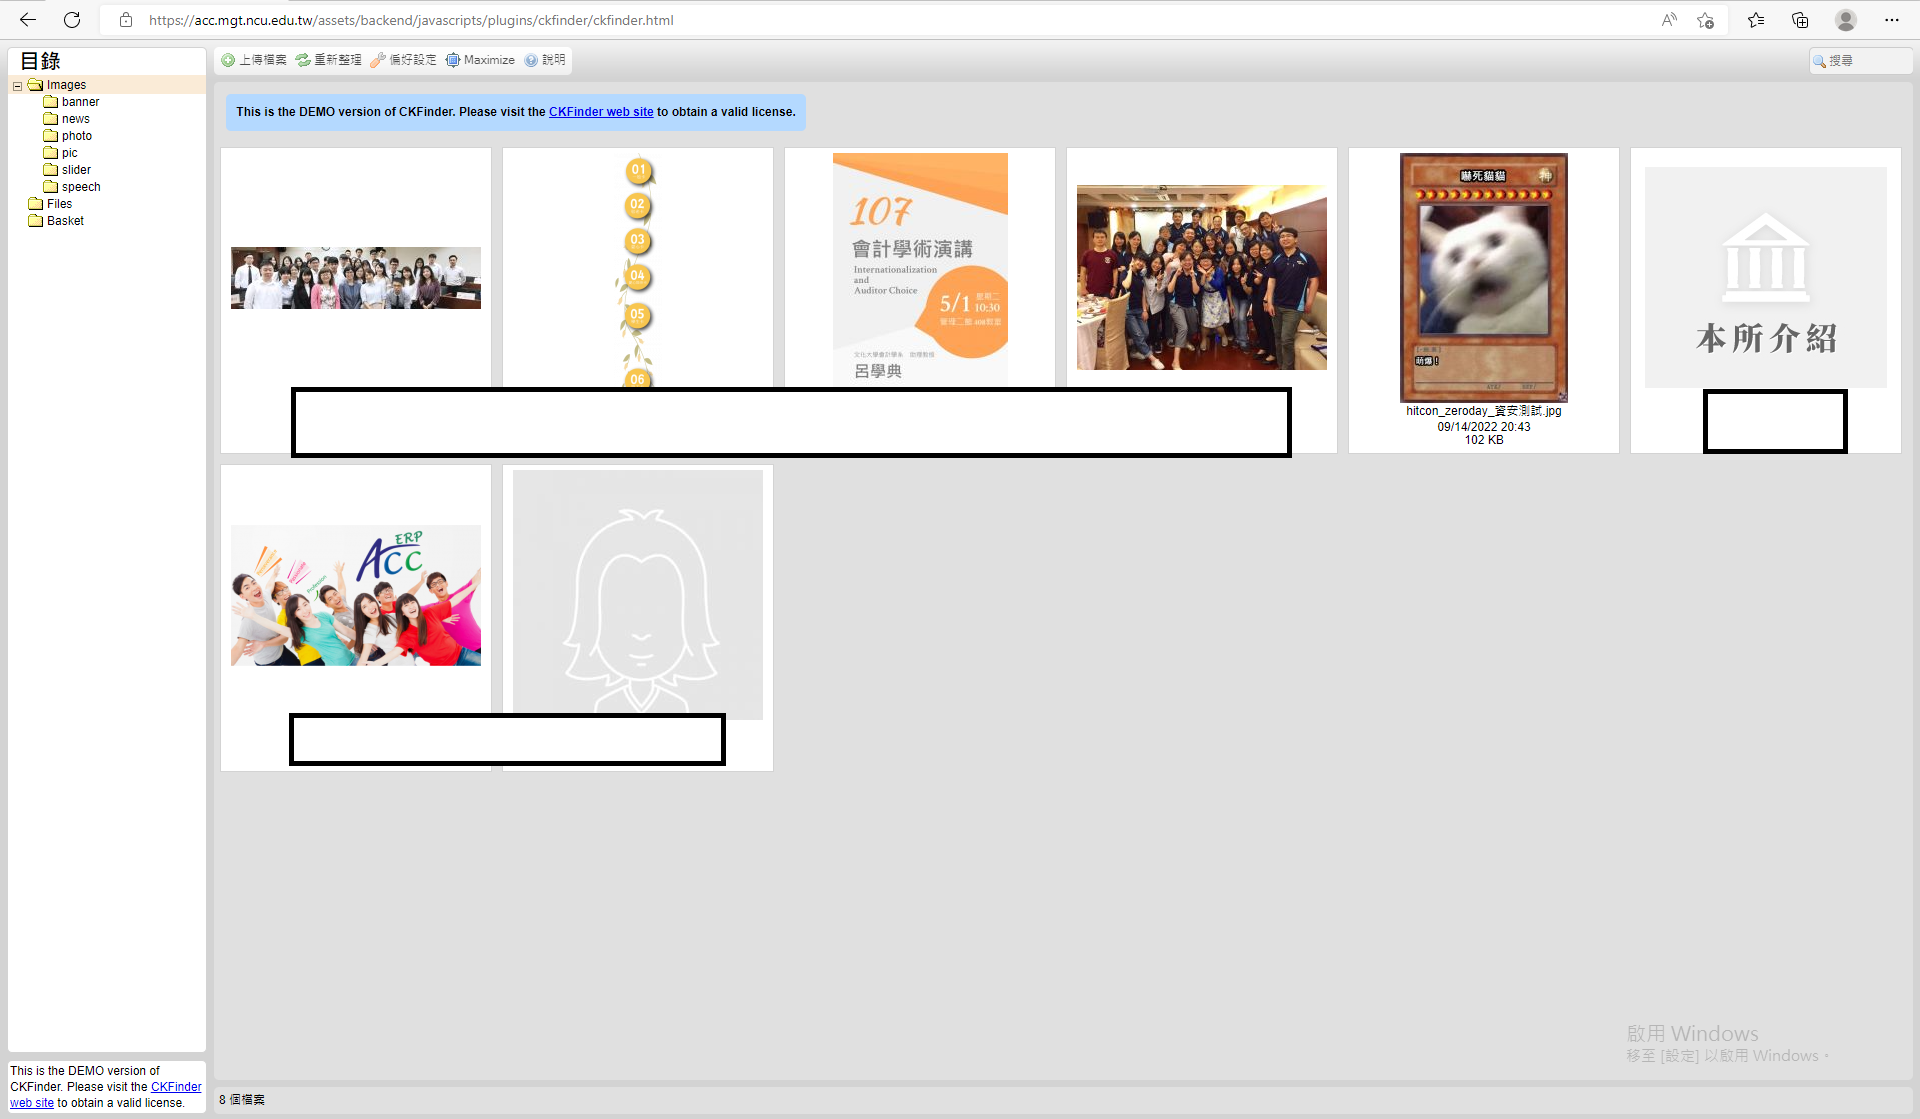This screenshot has height=1119, width=1920.
Task: Click the browser profile avatar
Action: tap(1846, 20)
